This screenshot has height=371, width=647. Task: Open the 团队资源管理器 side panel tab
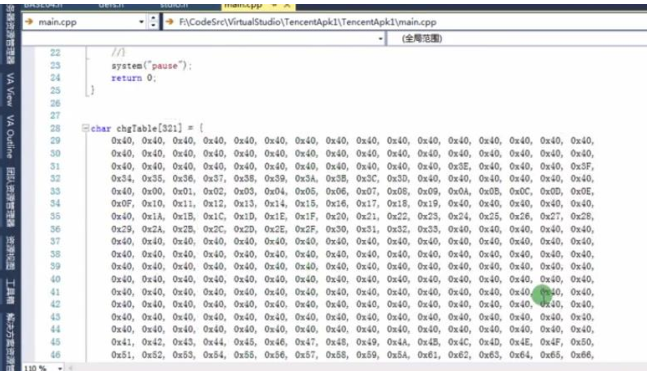[x=10, y=197]
